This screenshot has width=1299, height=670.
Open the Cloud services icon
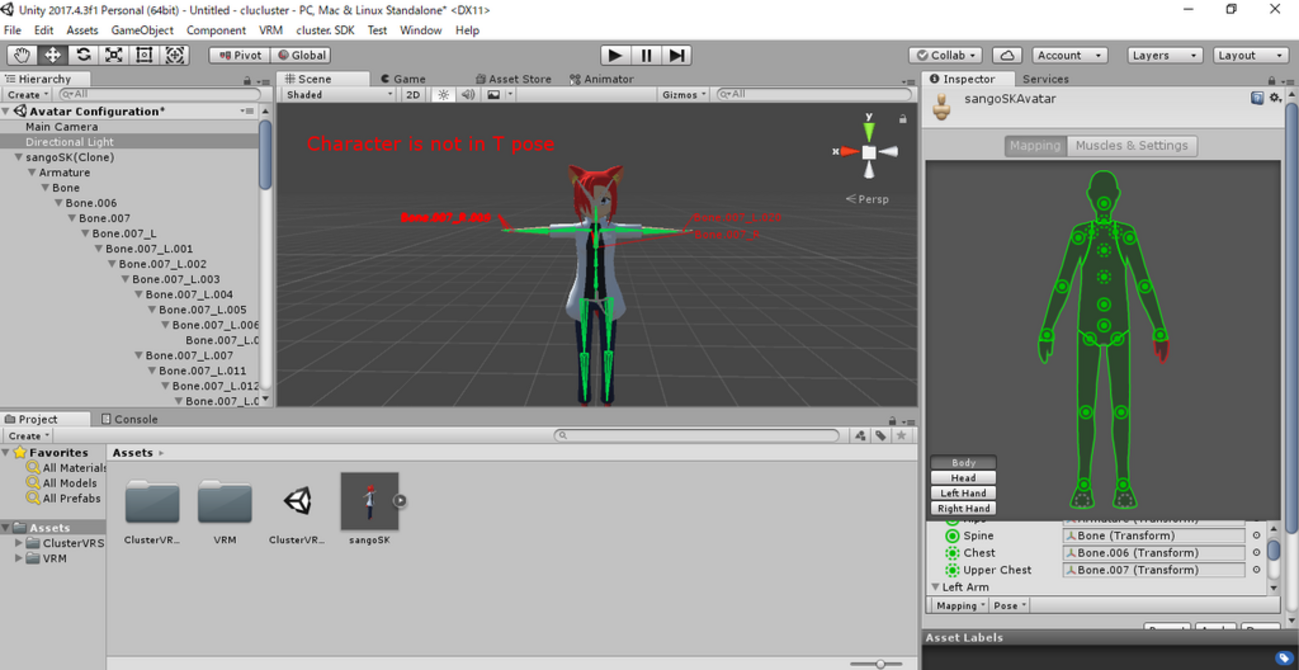[1007, 55]
